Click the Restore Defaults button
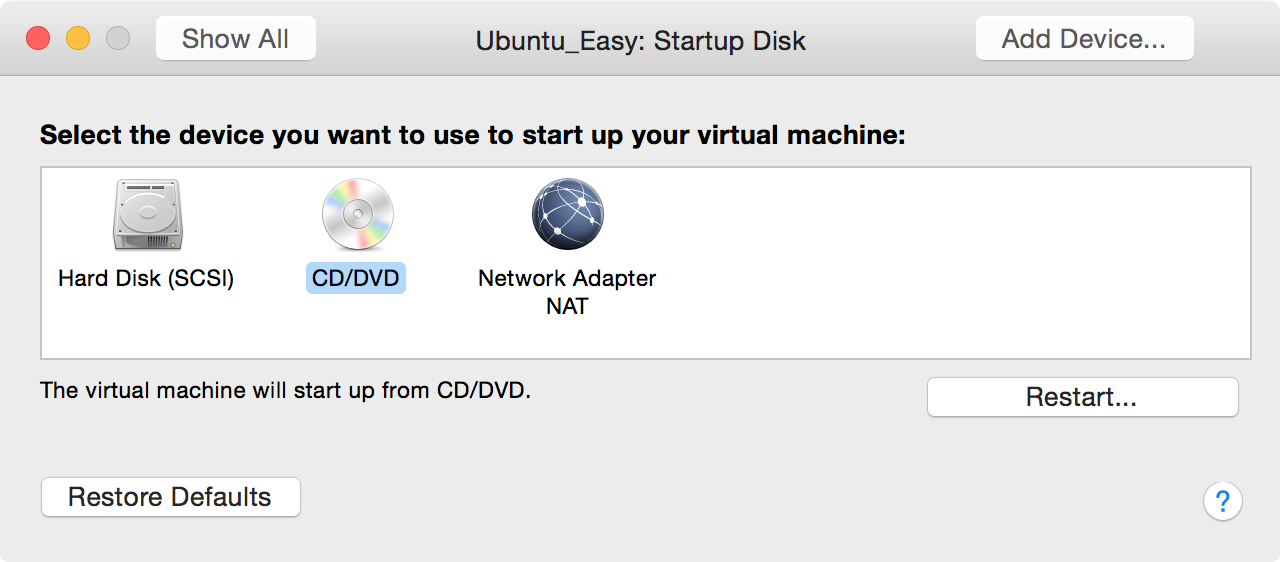 pos(170,497)
